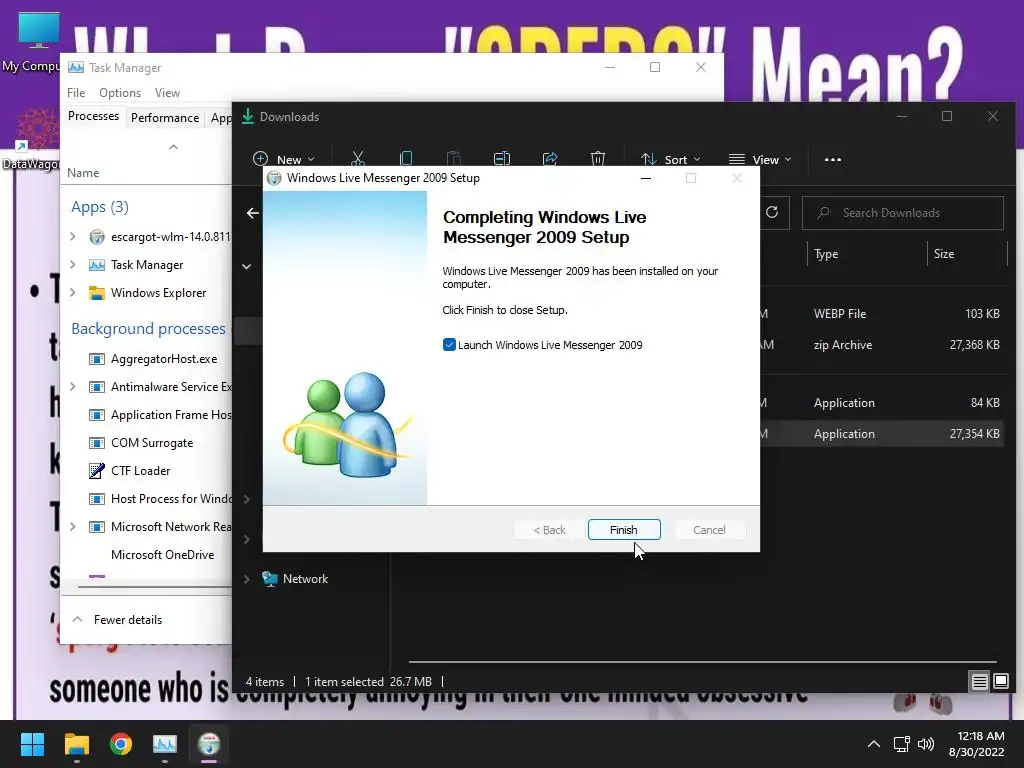Open the DataWagon desktop shortcut
The image size is (1024, 768).
[31, 139]
